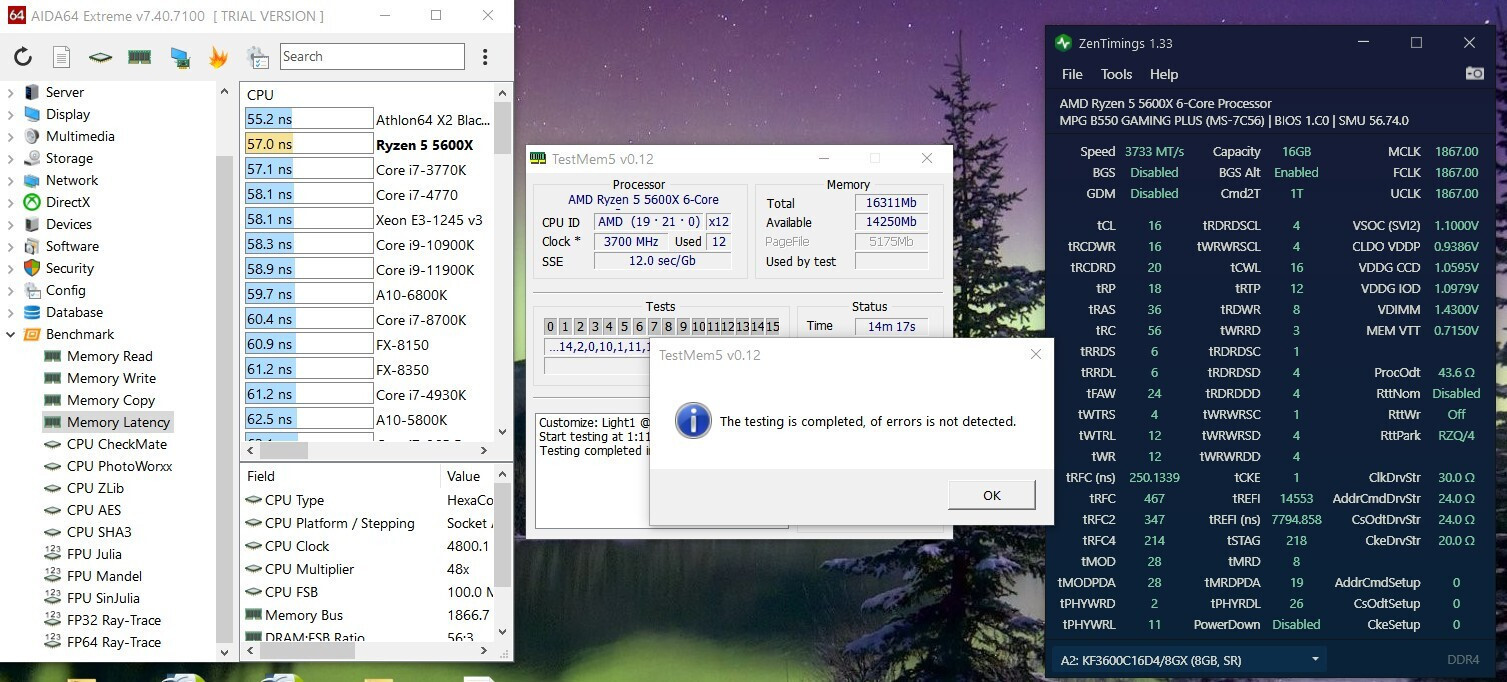The width and height of the screenshot is (1507, 682).
Task: Select the Ryzen 5 5600X result row
Action: pyautogui.click(x=368, y=145)
